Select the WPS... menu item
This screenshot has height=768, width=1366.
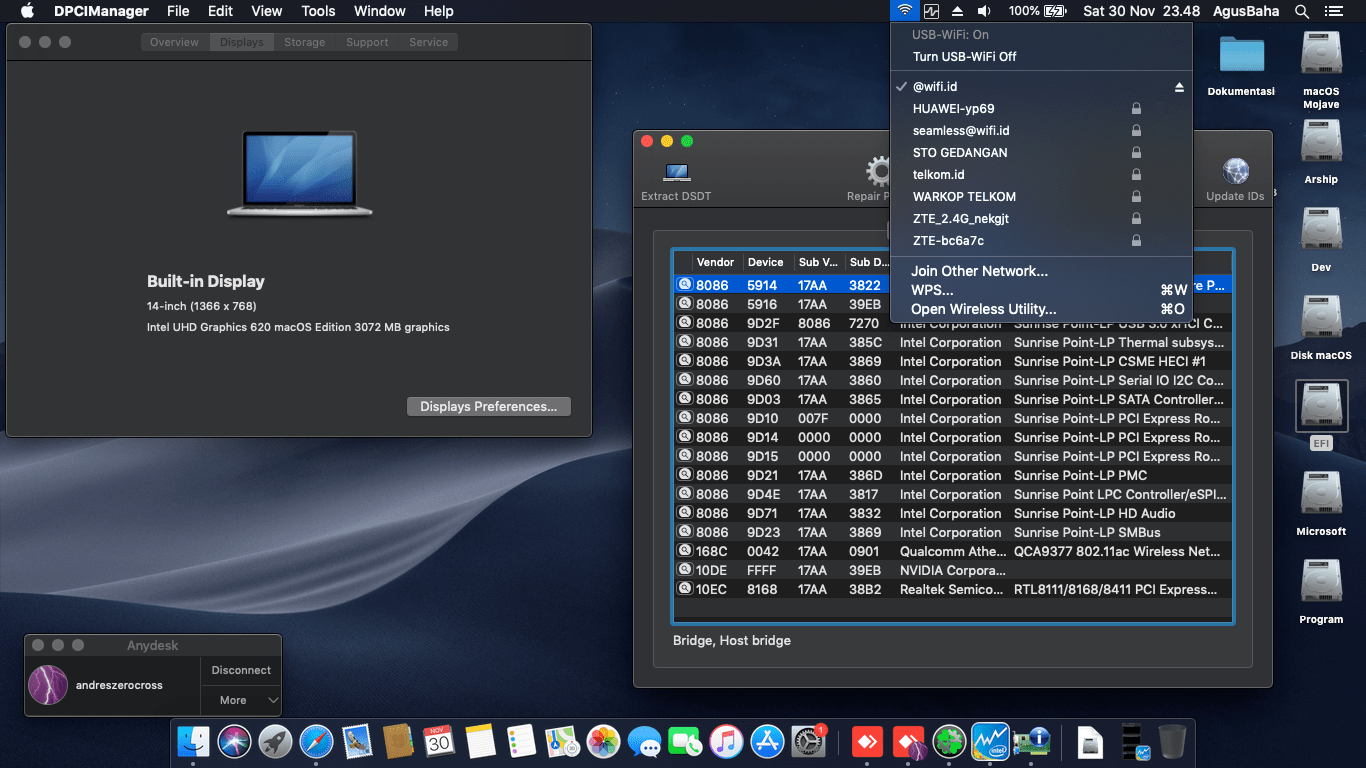coord(1041,290)
